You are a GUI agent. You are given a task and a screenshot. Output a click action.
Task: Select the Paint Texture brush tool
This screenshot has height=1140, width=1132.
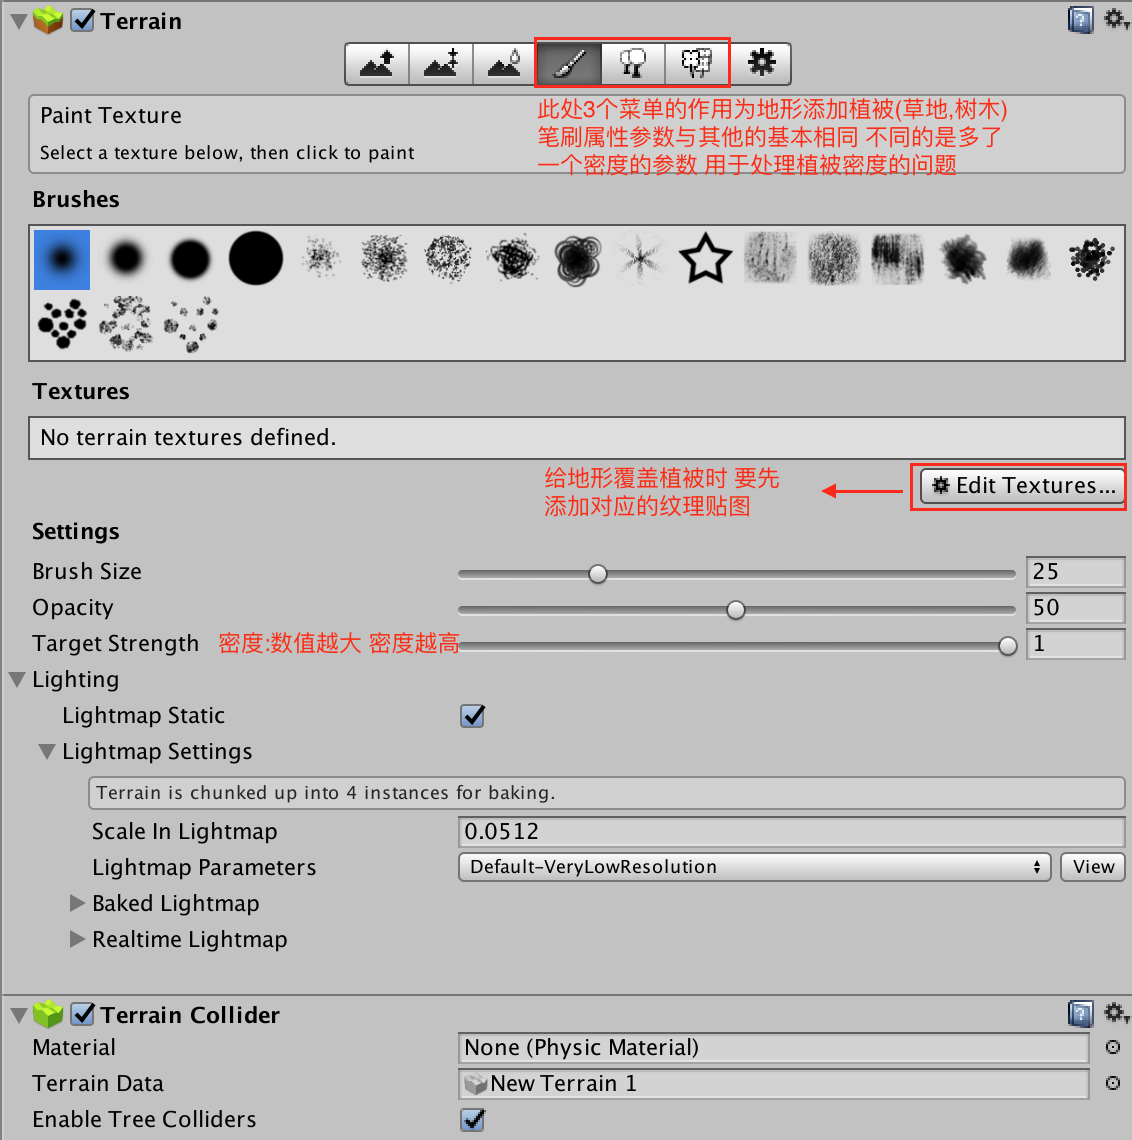tap(569, 64)
